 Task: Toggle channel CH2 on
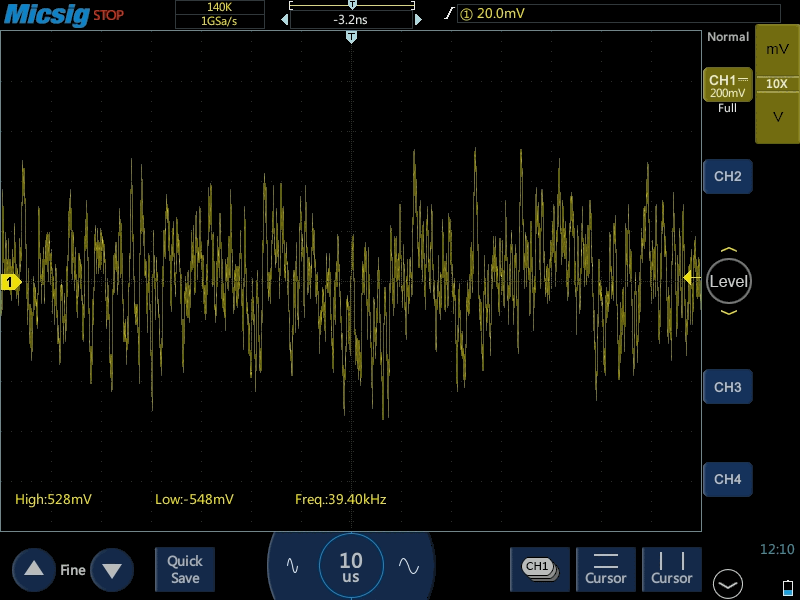point(727,176)
